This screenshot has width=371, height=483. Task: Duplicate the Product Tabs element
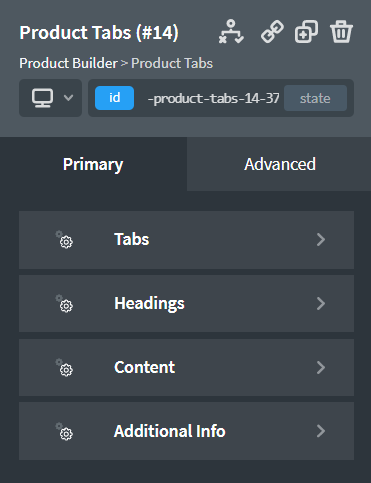coord(306,32)
